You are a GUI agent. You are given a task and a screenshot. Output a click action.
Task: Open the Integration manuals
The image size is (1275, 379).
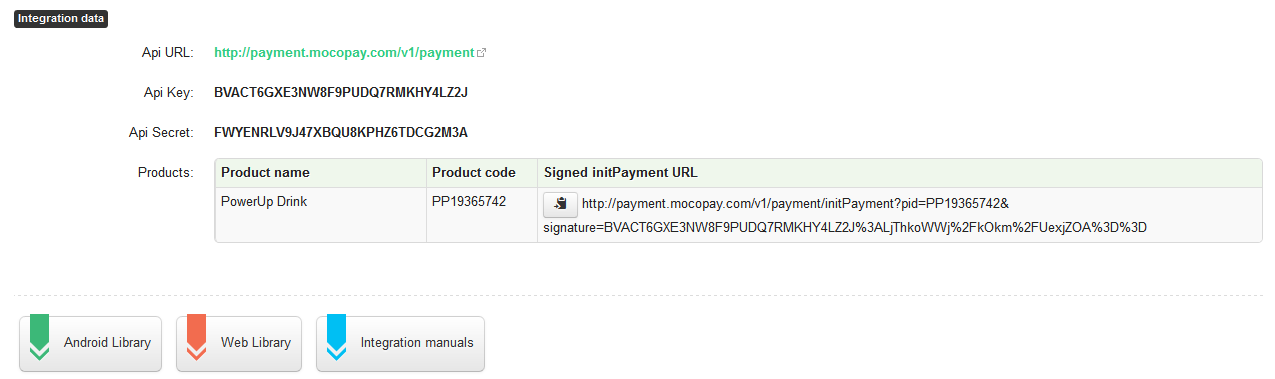tap(400, 343)
